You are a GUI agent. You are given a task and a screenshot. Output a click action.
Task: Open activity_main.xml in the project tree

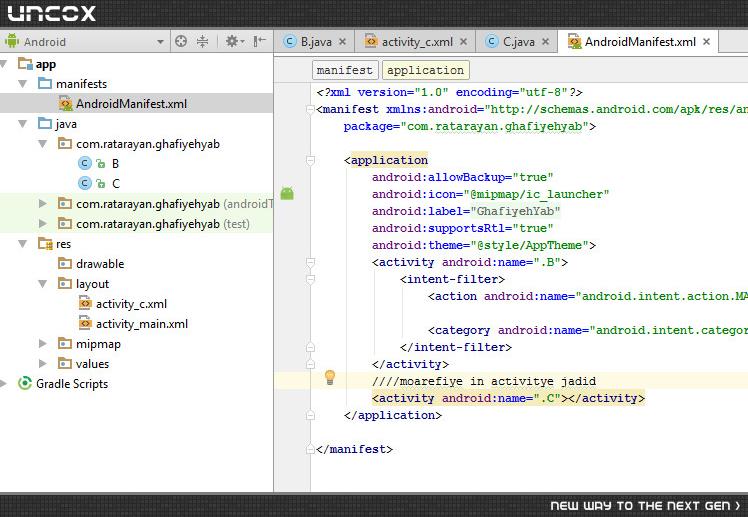coord(142,324)
